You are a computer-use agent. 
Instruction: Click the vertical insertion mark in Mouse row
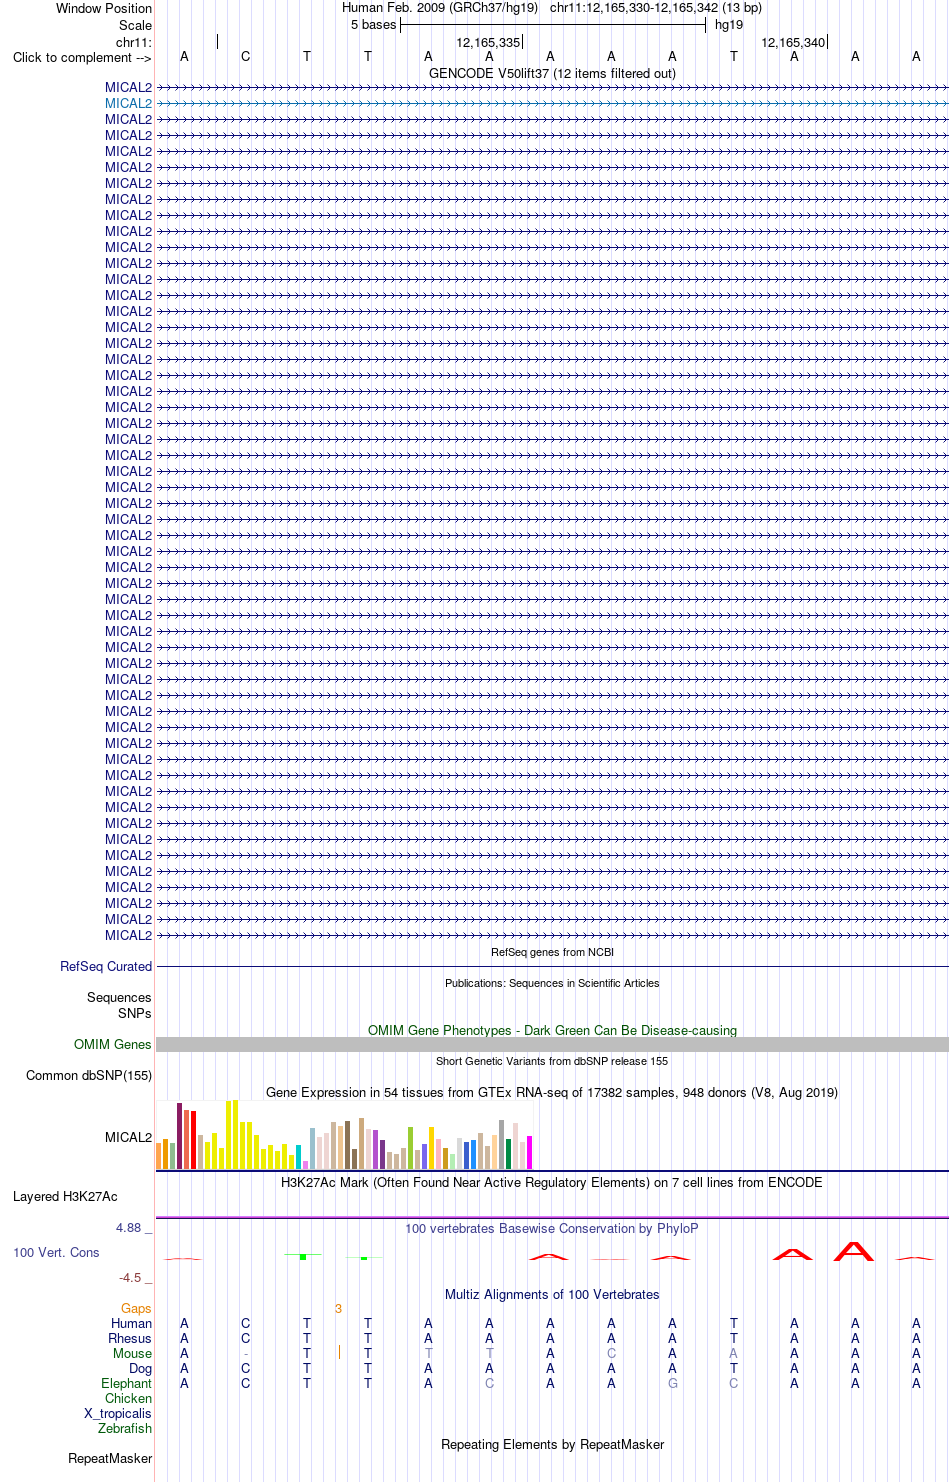coord(340,1353)
